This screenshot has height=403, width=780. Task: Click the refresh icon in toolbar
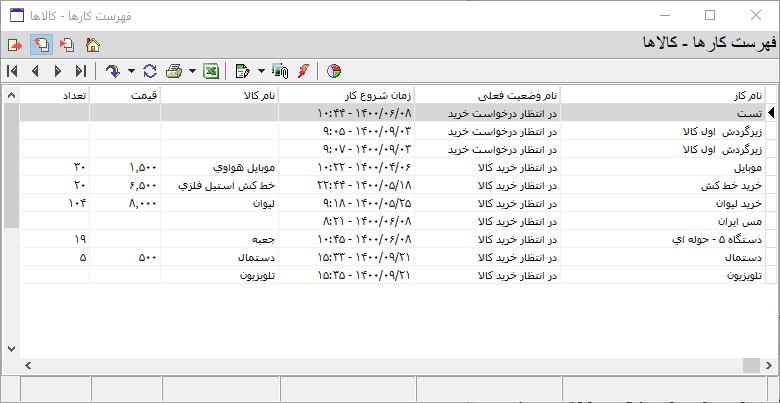(x=150, y=71)
